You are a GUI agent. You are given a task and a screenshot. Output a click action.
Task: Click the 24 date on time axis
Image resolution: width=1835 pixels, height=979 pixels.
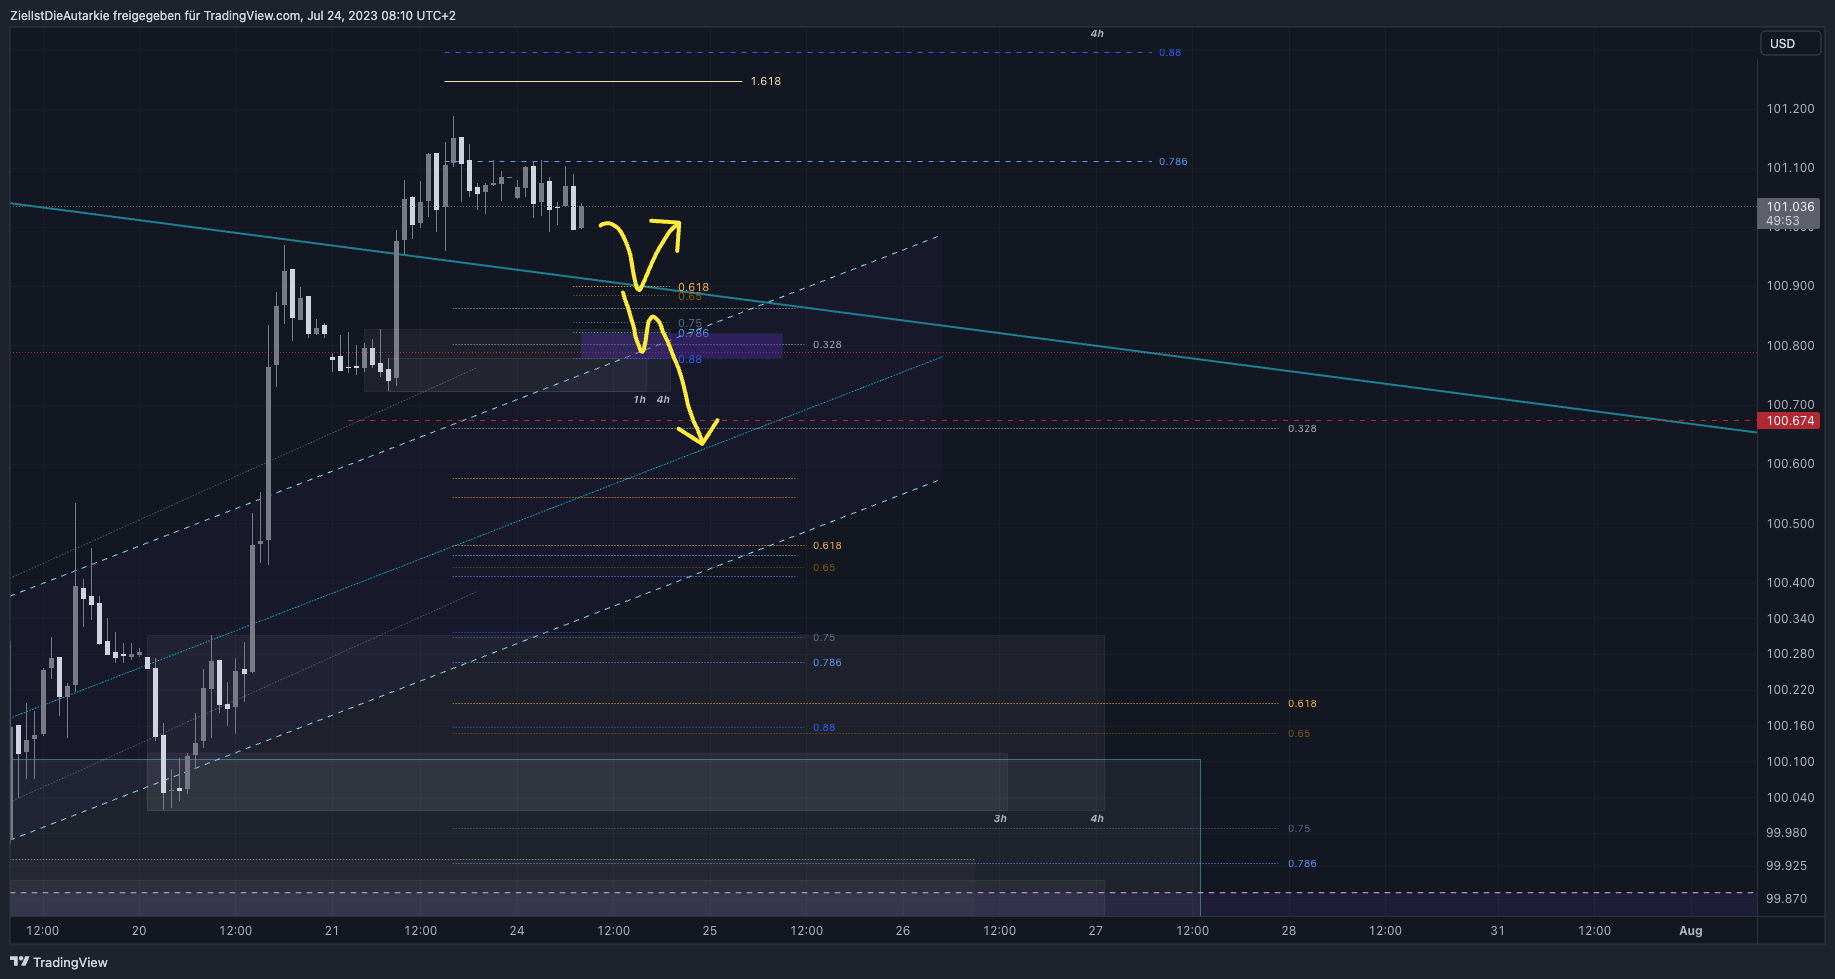[x=517, y=931]
